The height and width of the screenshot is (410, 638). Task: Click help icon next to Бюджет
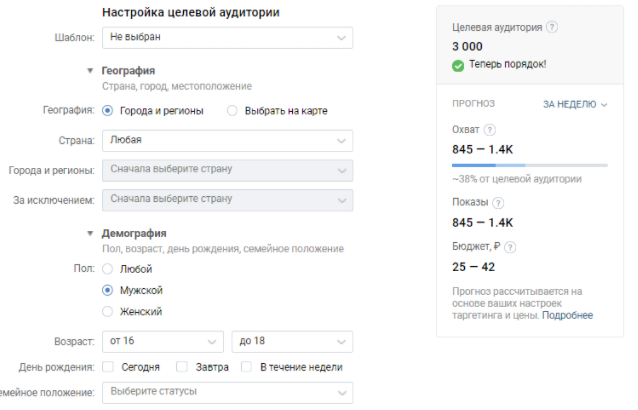(x=510, y=246)
